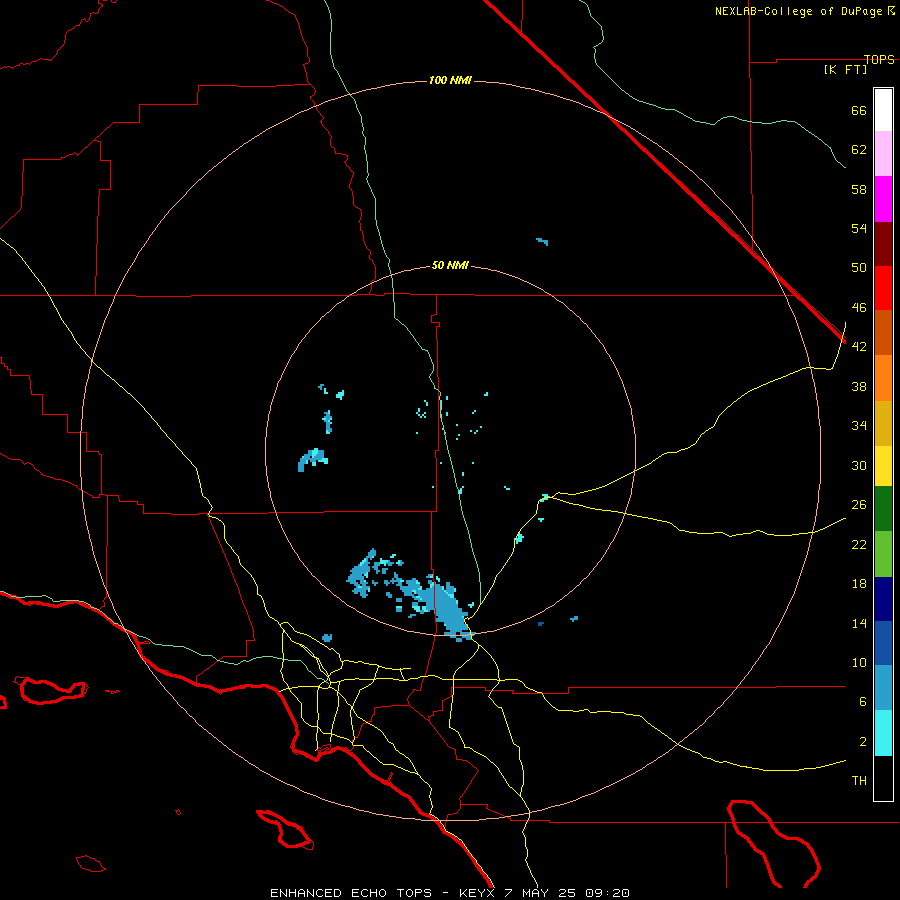The image size is (900, 900).
Task: Click the 09:20 timestamp in the caption
Action: pyautogui.click(x=607, y=893)
